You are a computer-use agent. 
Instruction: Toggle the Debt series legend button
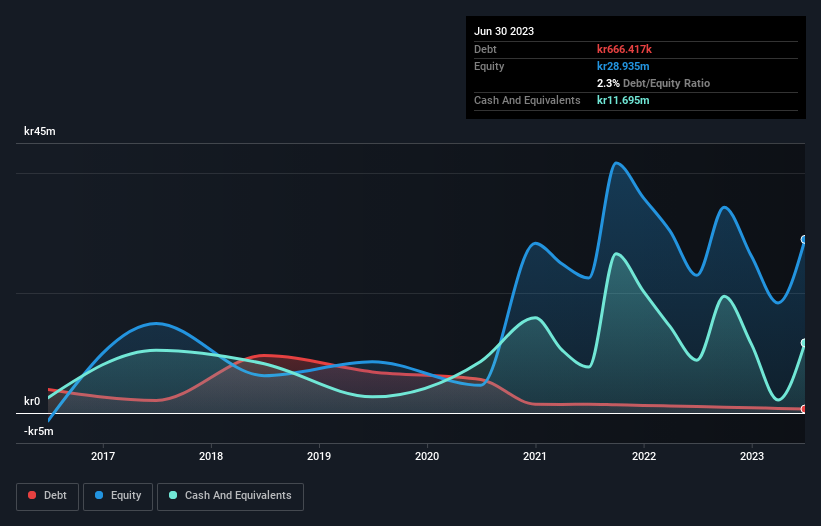[48, 496]
